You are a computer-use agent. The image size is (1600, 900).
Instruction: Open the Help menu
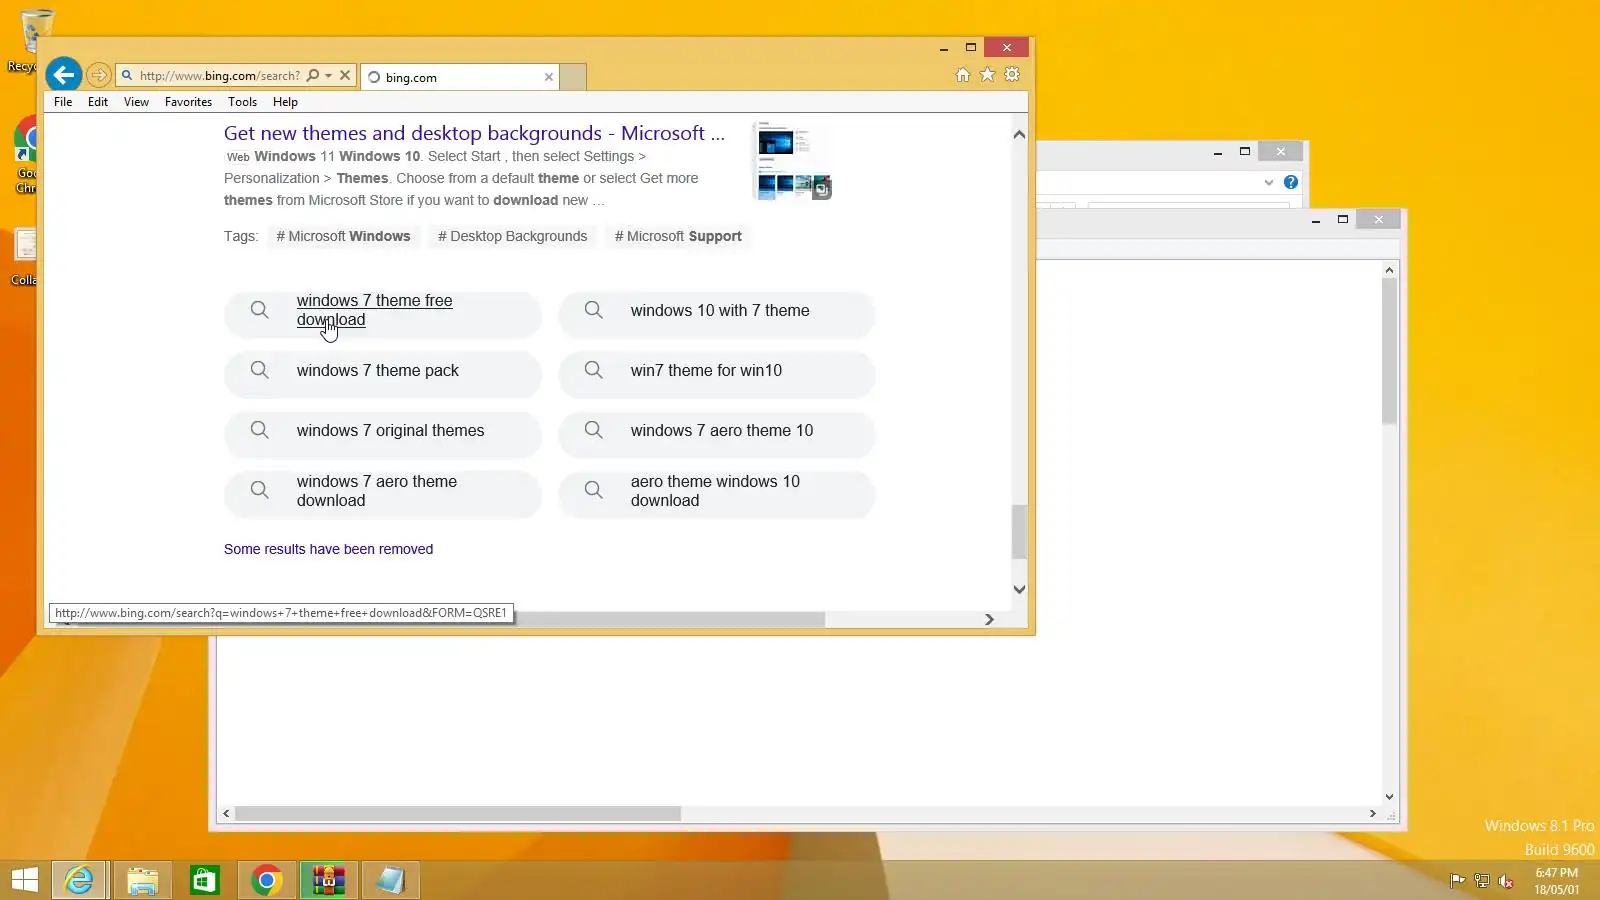point(285,102)
